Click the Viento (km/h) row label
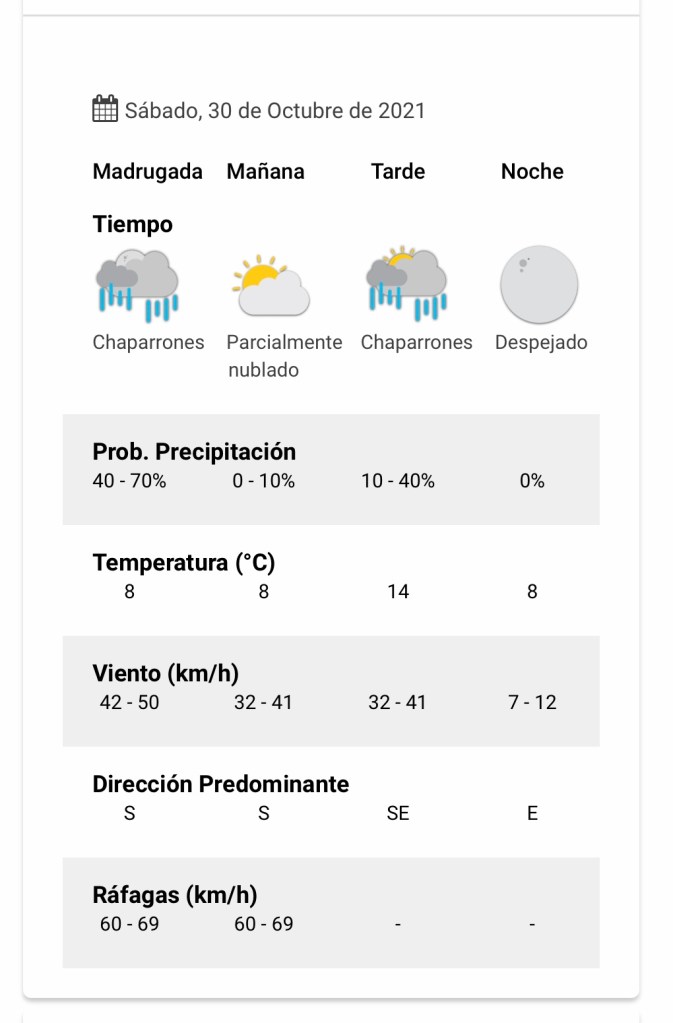The width and height of the screenshot is (673, 1023). coord(165,673)
